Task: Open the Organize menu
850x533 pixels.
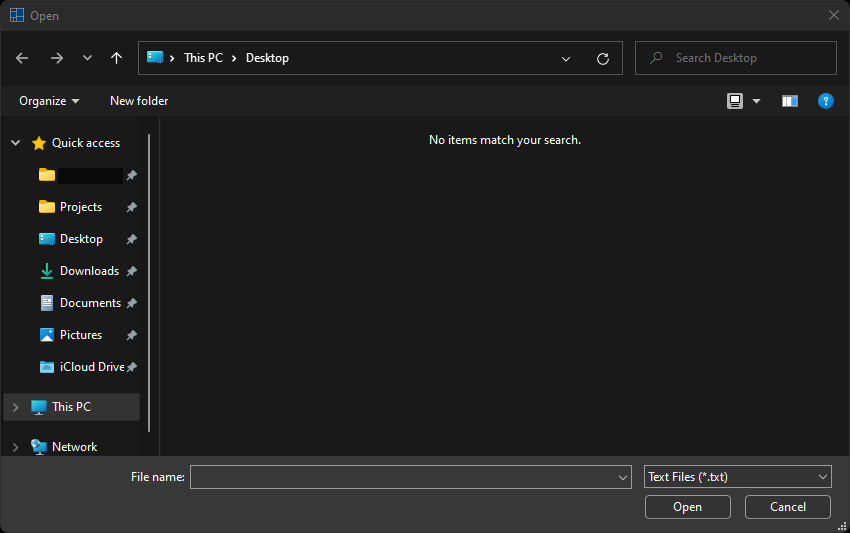Action: (48, 101)
